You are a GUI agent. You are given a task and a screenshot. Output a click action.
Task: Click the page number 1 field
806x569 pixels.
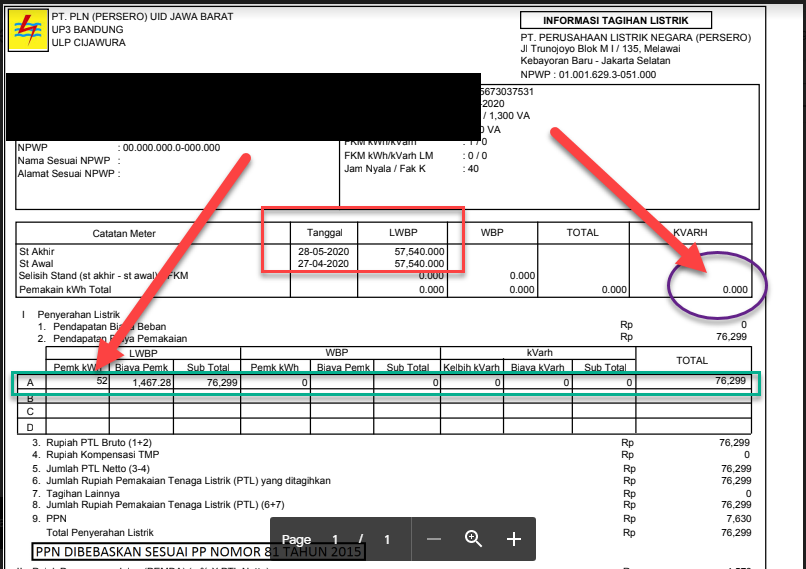point(335,540)
